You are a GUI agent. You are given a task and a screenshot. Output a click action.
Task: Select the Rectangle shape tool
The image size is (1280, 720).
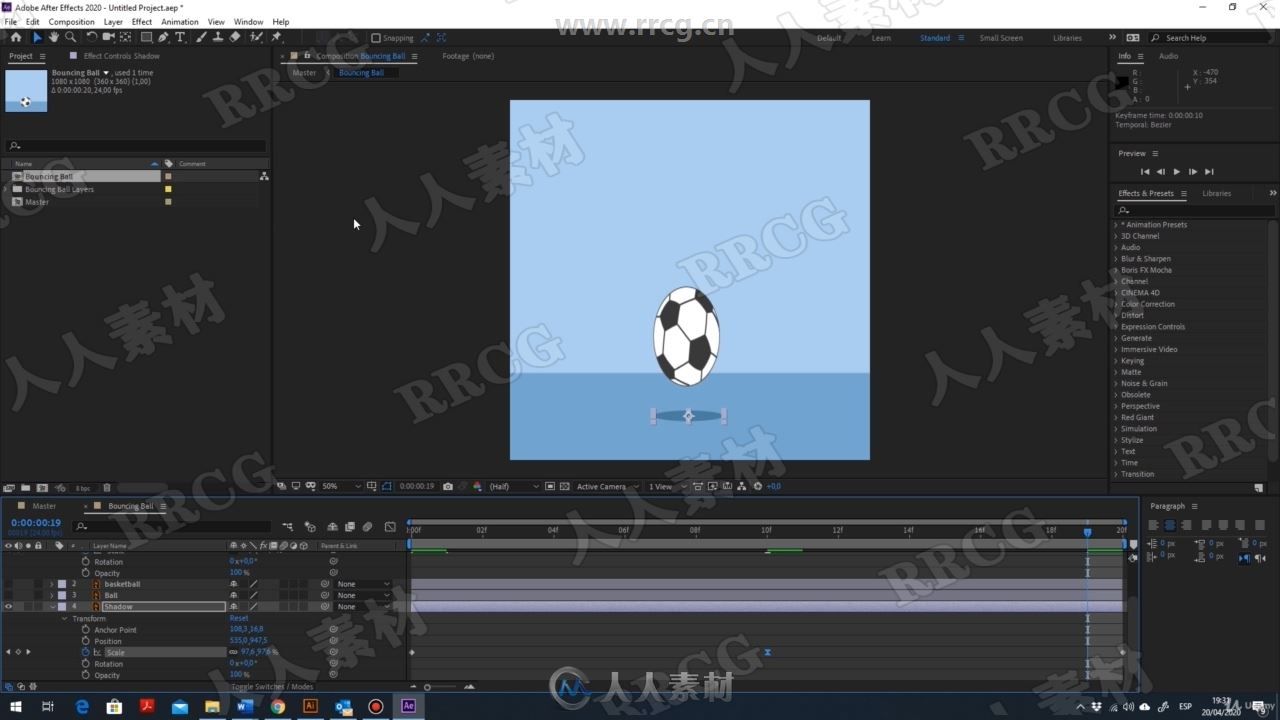point(146,37)
